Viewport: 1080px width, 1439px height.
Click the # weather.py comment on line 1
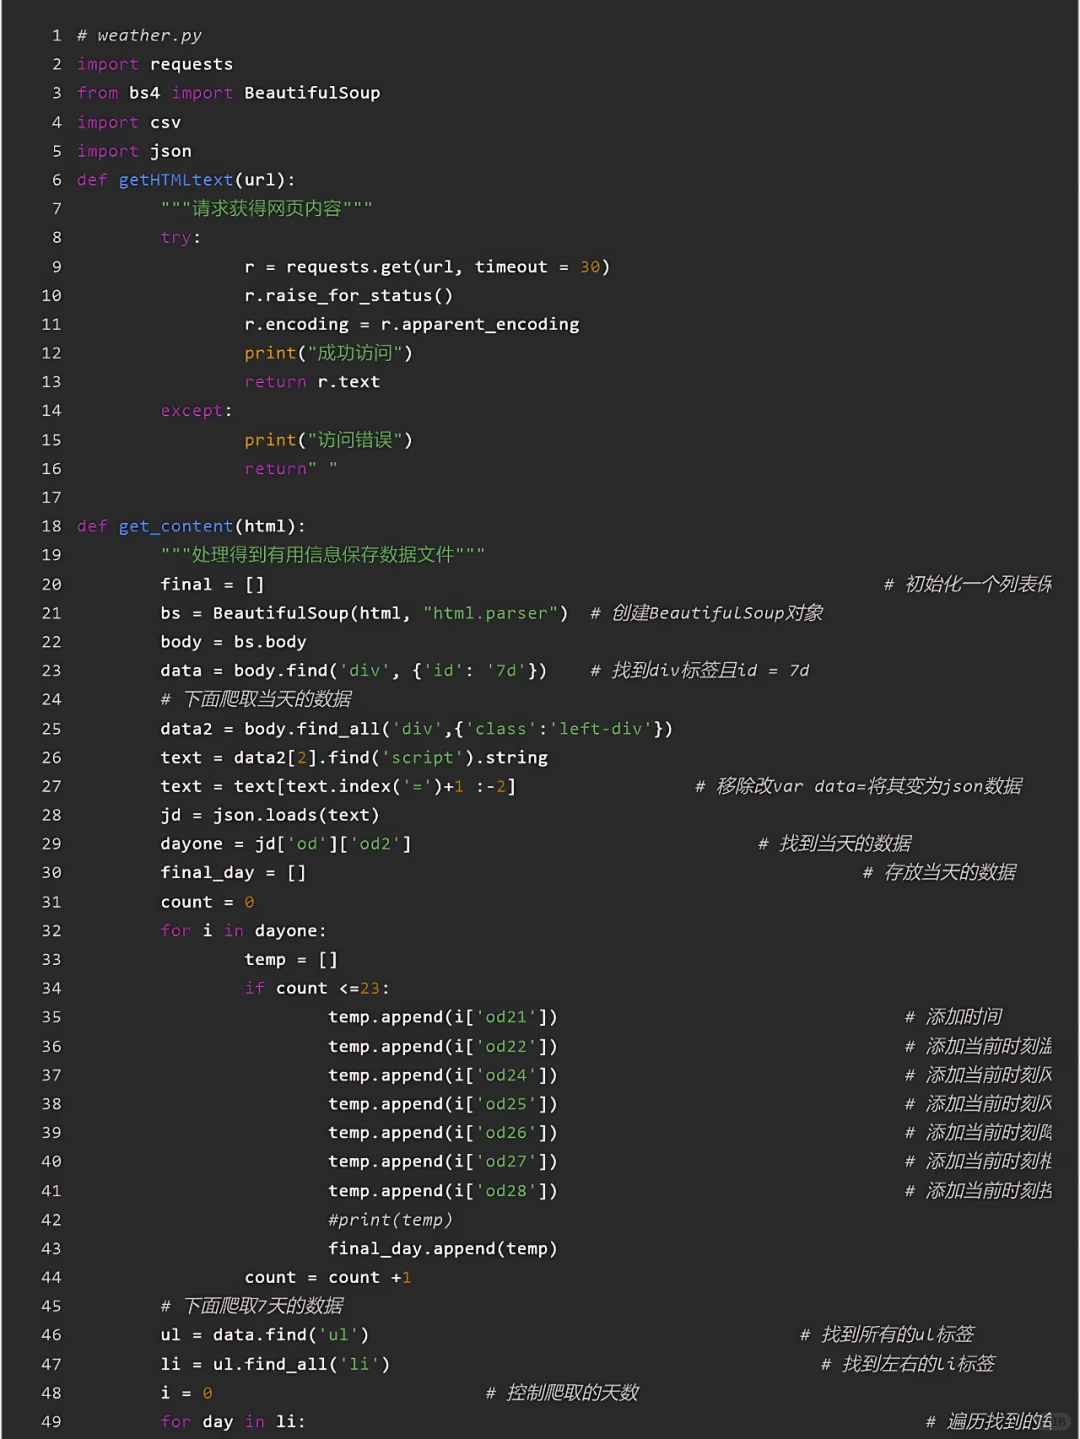tap(140, 35)
